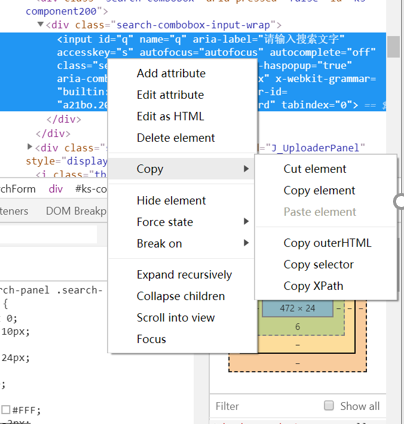Image resolution: width=404 pixels, height=424 pixels.
Task: Click the Break on submenu arrow
Action: coord(246,243)
